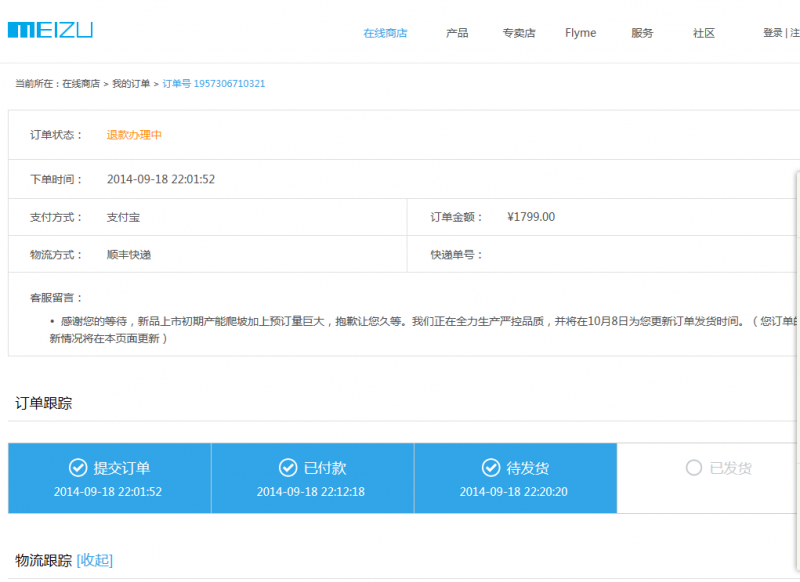The image size is (800, 582).
Task: Click the 物流跟踪 heading
Action: pyautogui.click(x=43, y=560)
